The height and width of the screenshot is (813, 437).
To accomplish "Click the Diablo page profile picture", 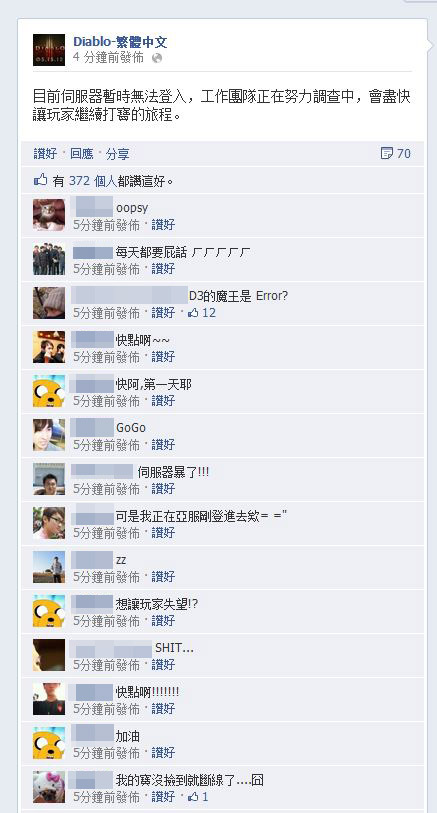I will coord(49,50).
